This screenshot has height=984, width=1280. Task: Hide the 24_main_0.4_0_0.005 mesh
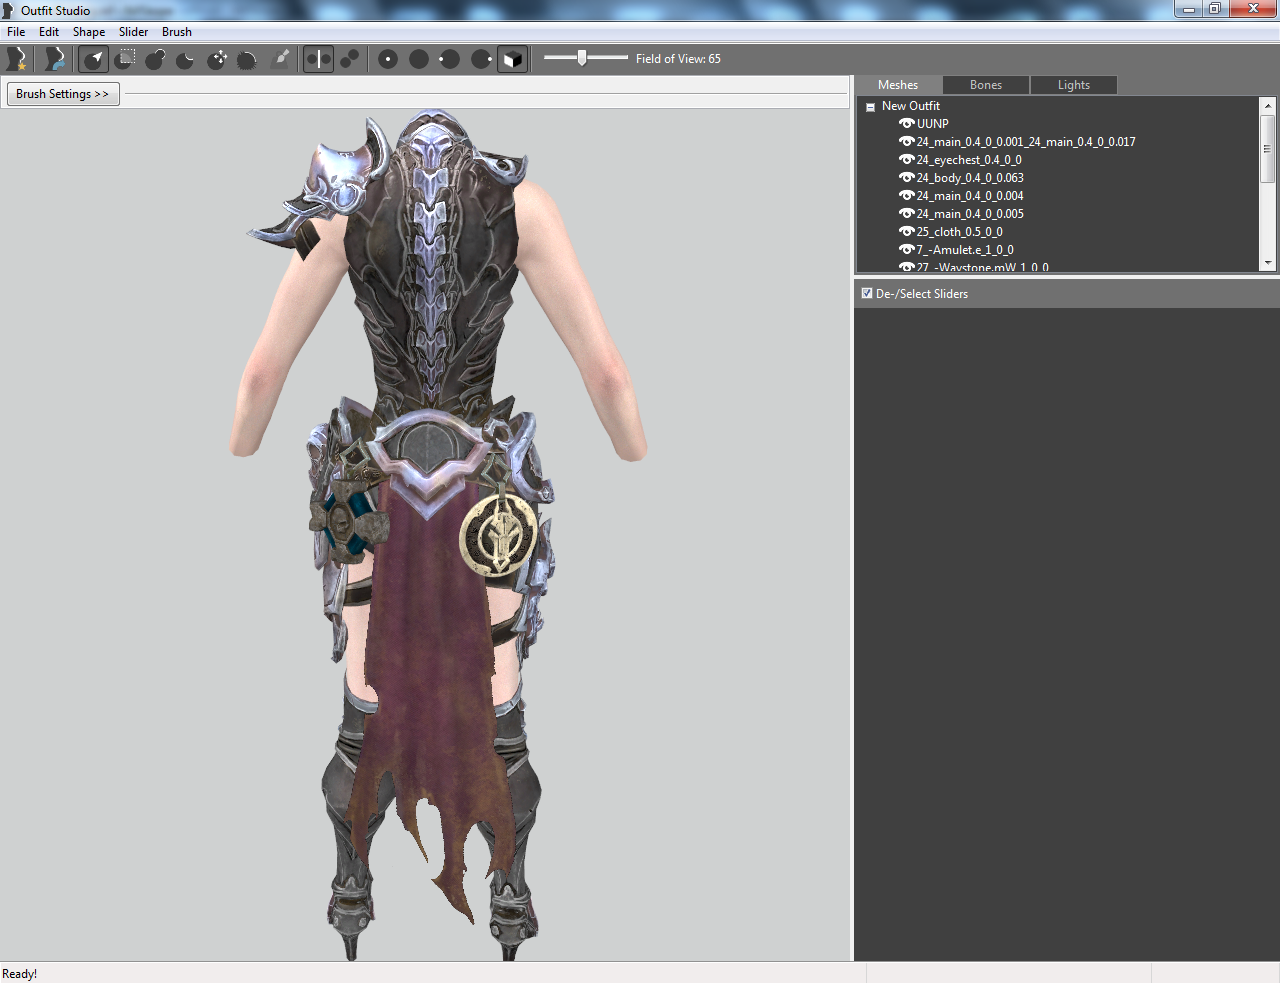point(906,214)
